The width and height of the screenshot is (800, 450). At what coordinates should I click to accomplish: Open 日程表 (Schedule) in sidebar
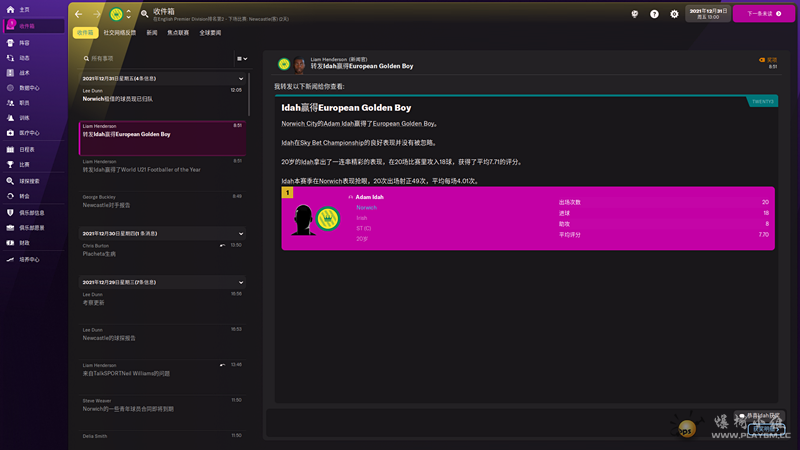pos(26,149)
